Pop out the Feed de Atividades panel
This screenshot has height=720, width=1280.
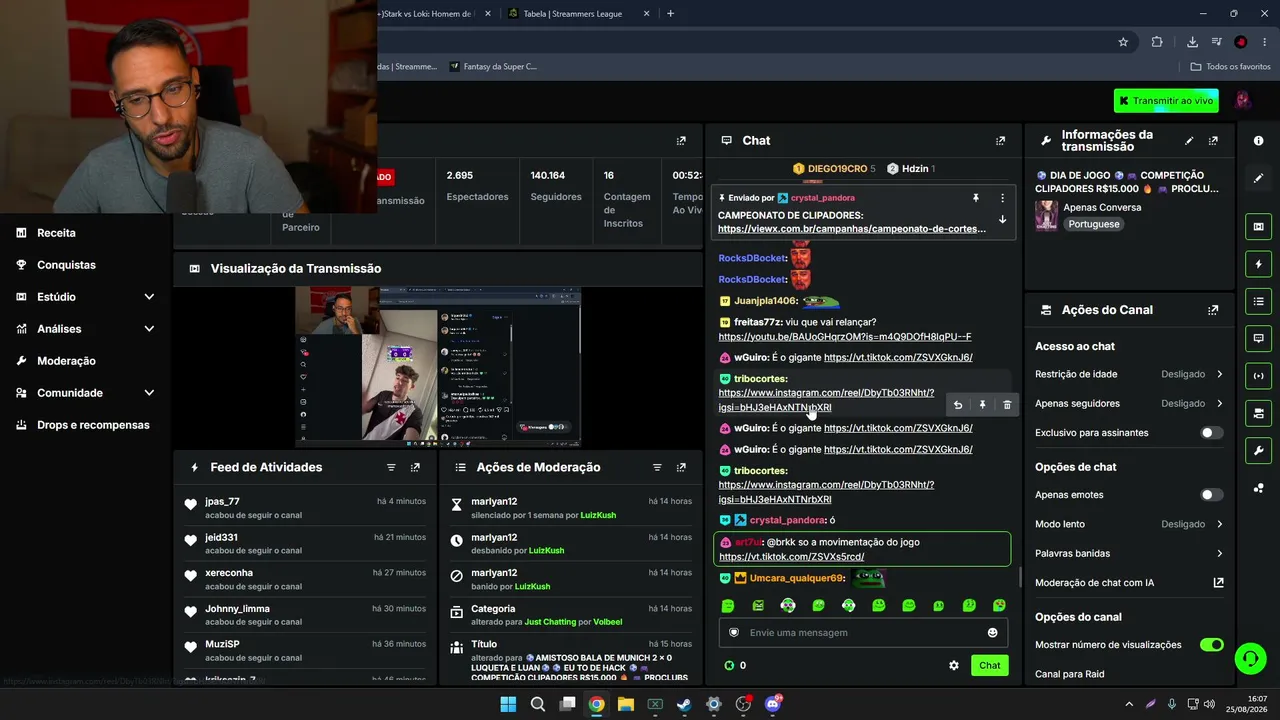415,467
